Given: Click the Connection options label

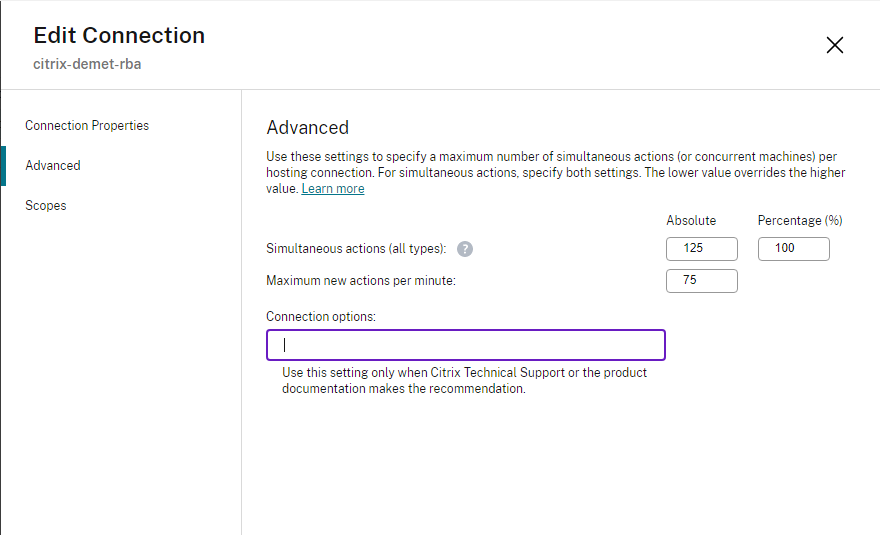Looking at the screenshot, I should tap(321, 317).
